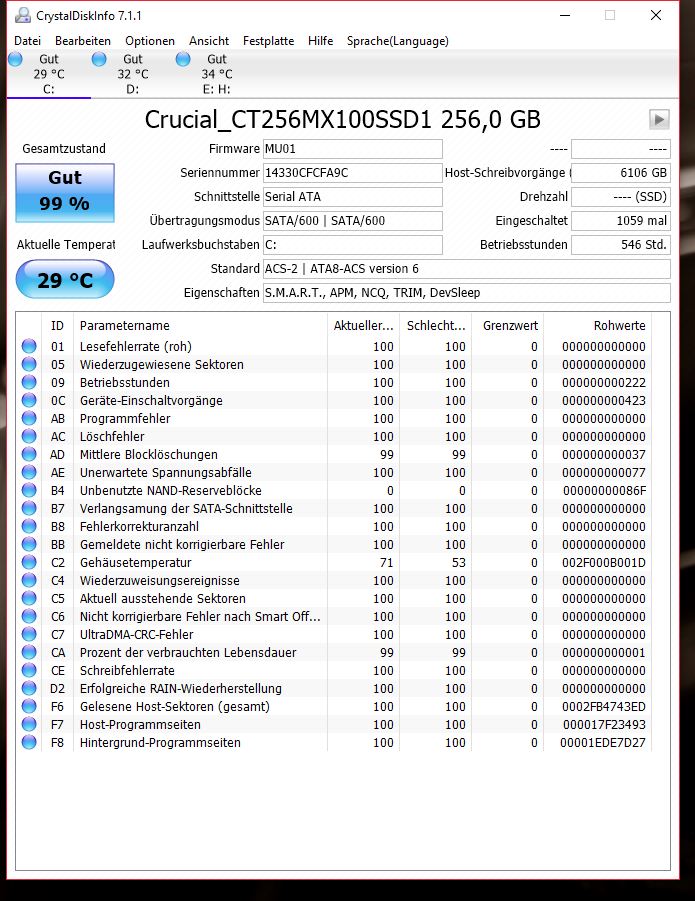Open the Optionen menu

(x=150, y=41)
